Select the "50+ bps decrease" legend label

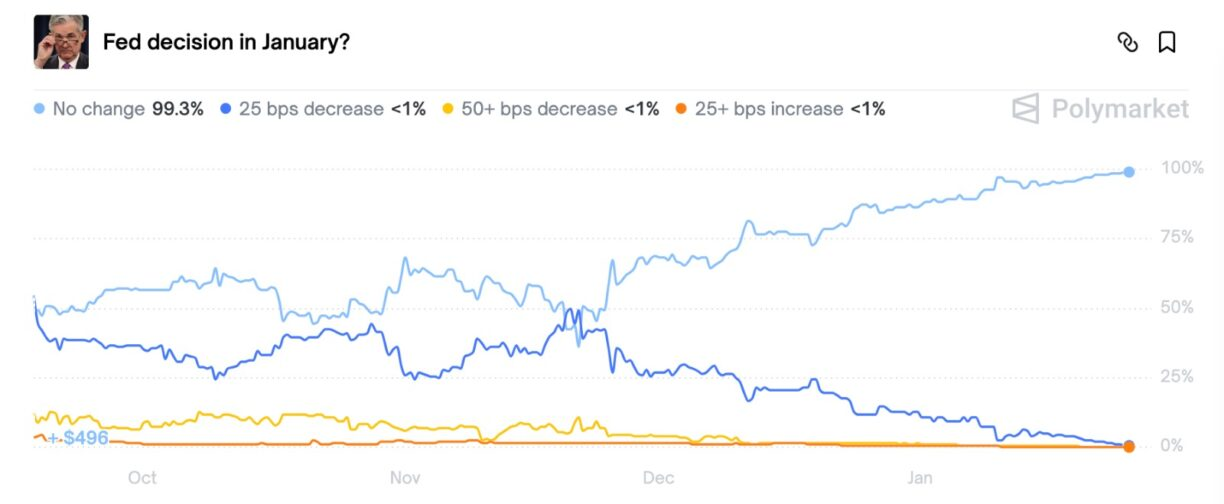click(539, 109)
